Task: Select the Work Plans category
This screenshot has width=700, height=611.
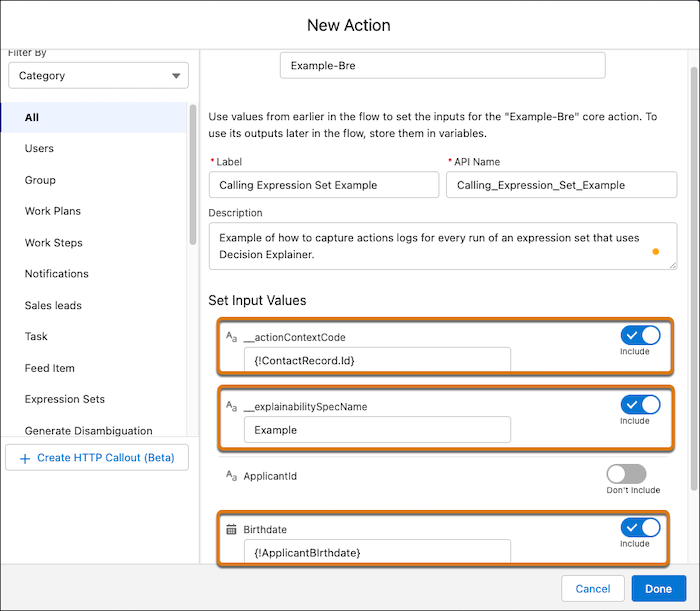Action: 53,211
